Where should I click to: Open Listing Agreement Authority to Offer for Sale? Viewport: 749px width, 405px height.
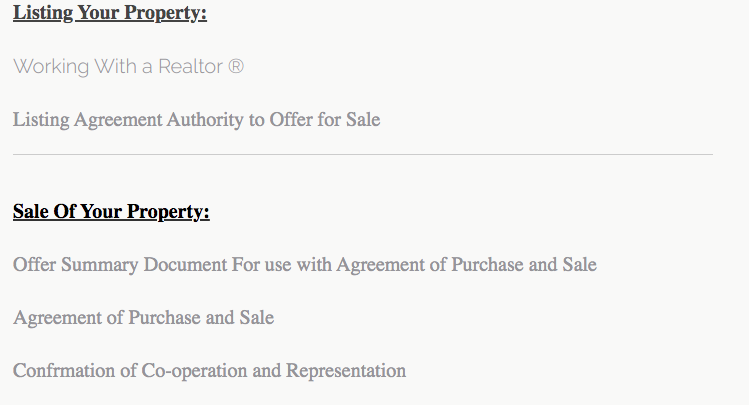196,120
